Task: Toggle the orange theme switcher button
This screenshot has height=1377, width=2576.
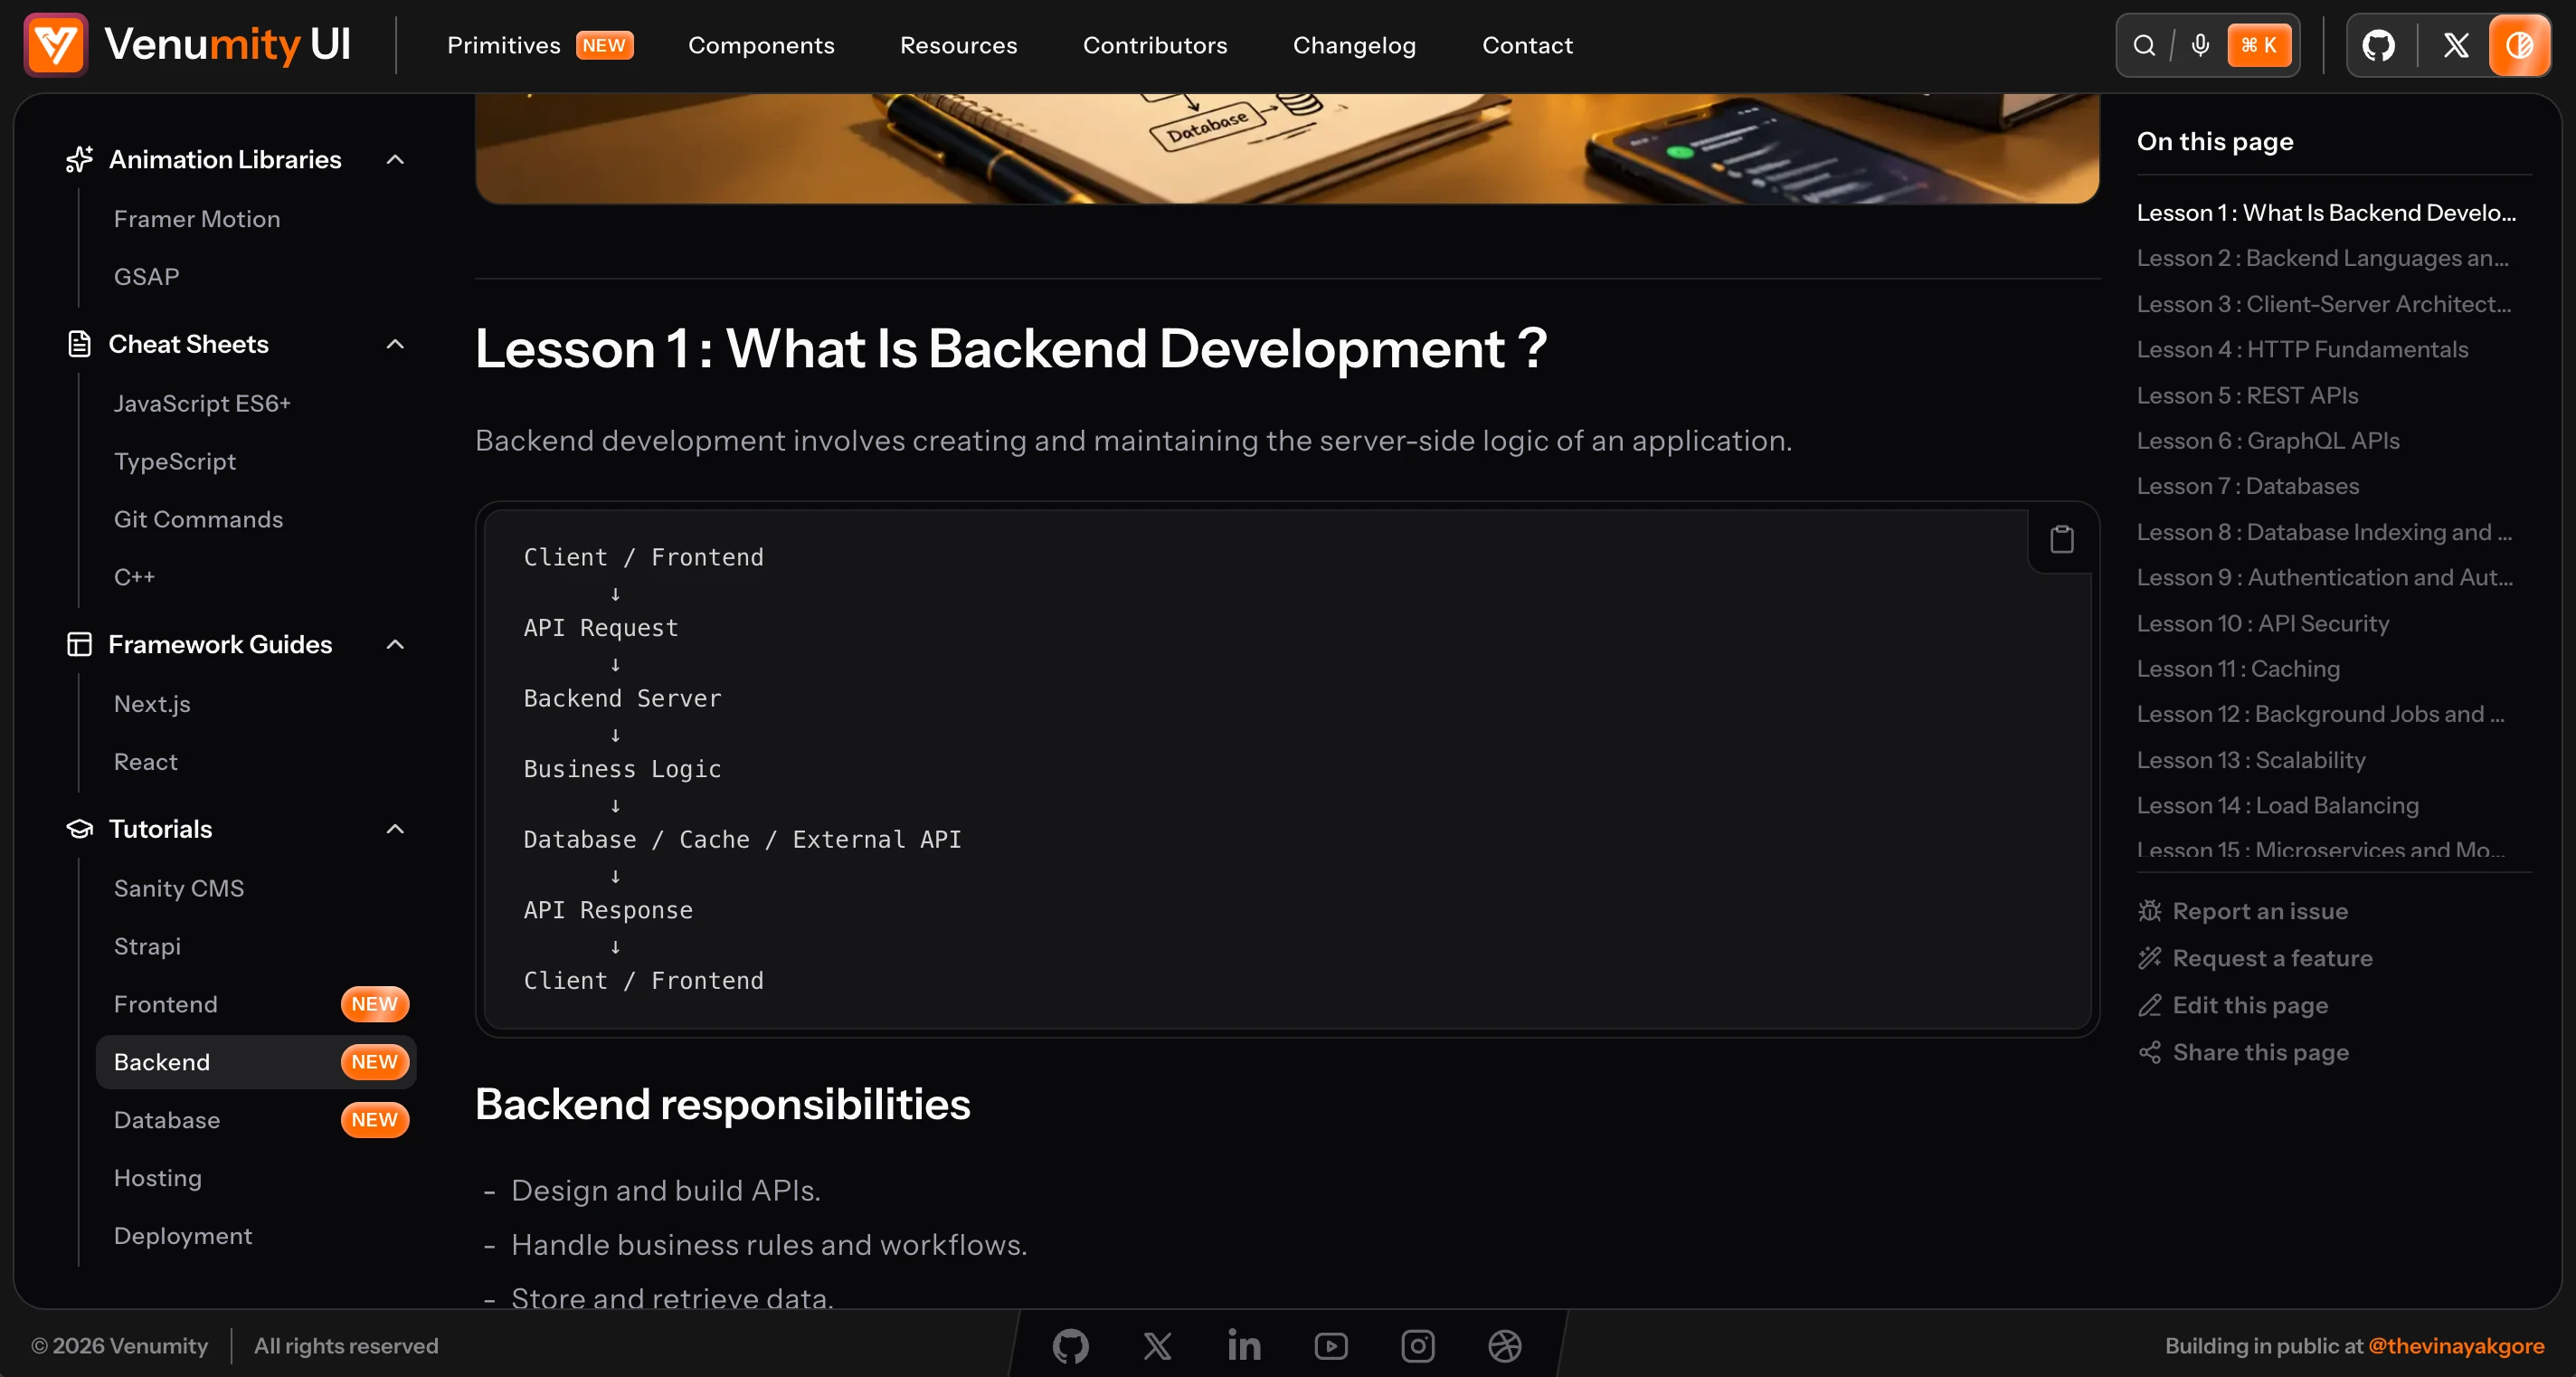Action: (x=2519, y=45)
